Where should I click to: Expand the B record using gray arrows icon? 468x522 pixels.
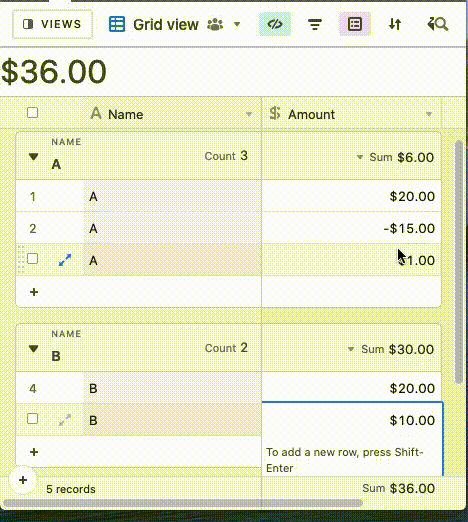click(65, 420)
